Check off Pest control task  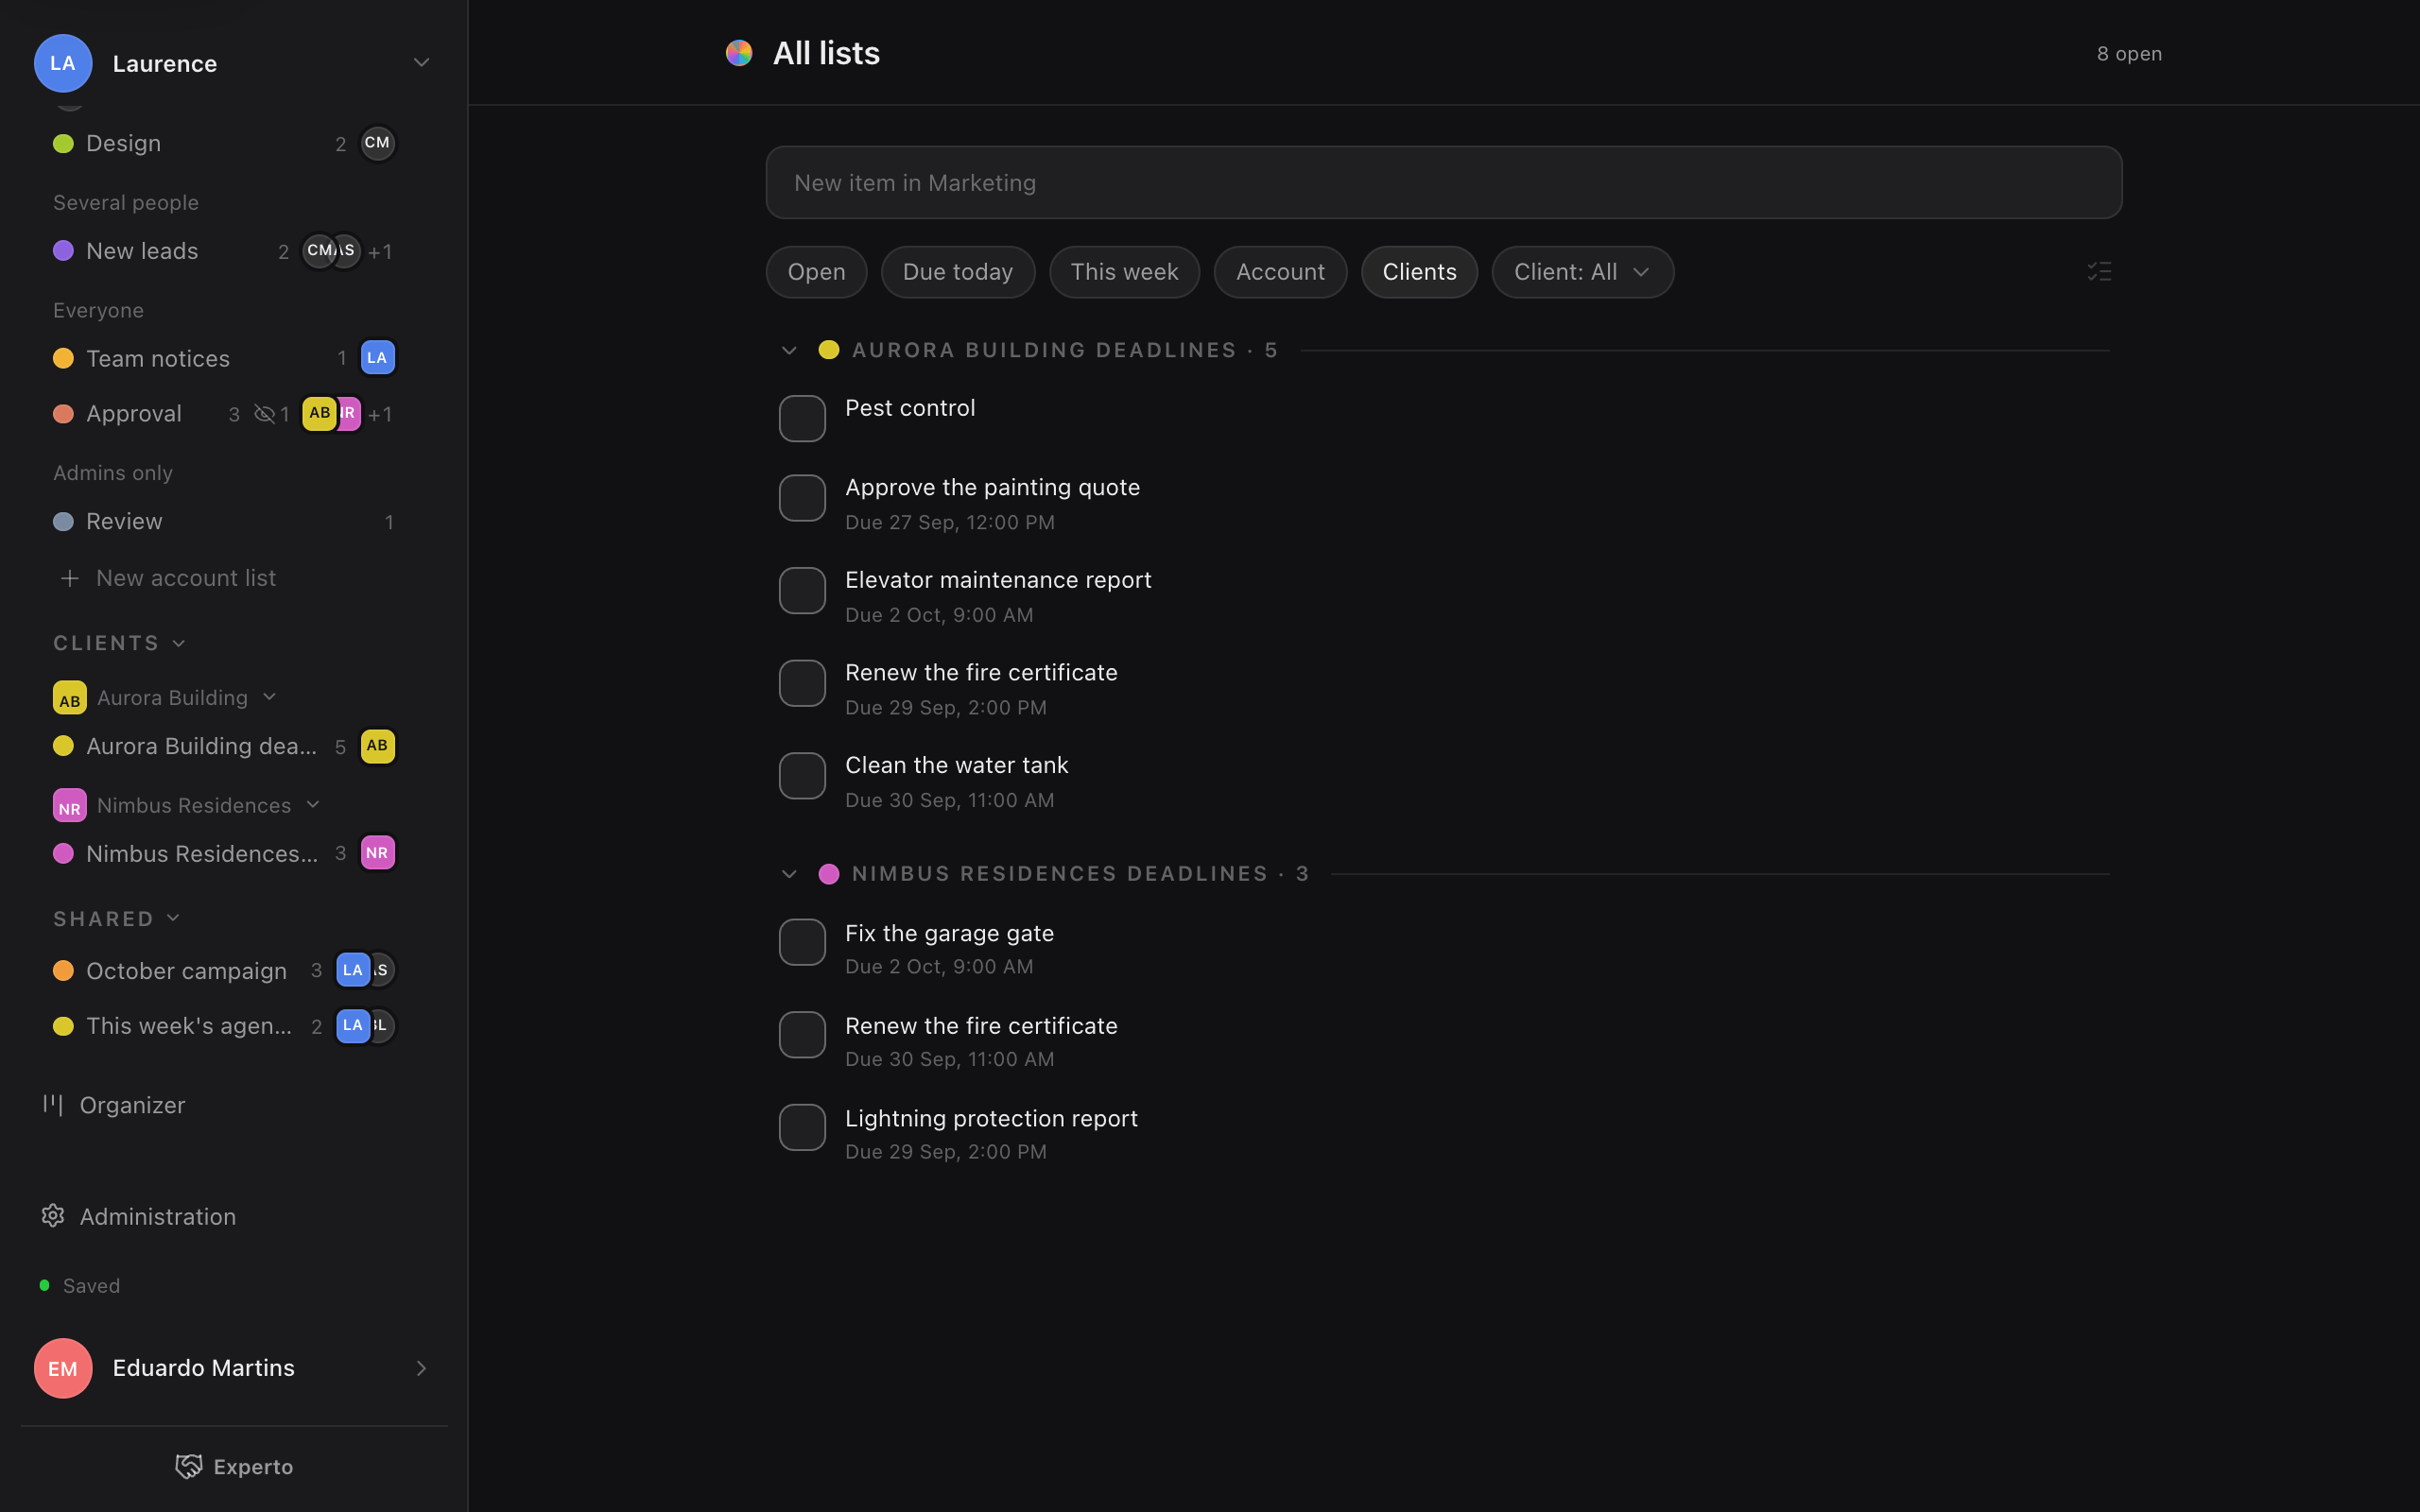tap(802, 418)
